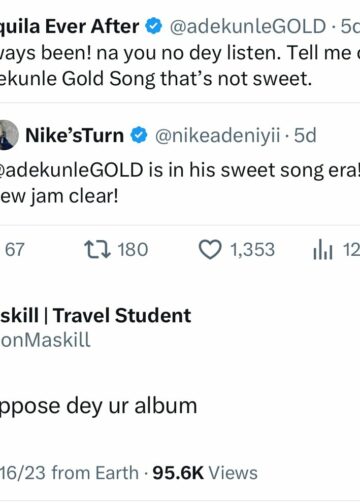Open the view analytics bar-chart icon
This screenshot has width=360, height=504.
[x=323, y=250]
